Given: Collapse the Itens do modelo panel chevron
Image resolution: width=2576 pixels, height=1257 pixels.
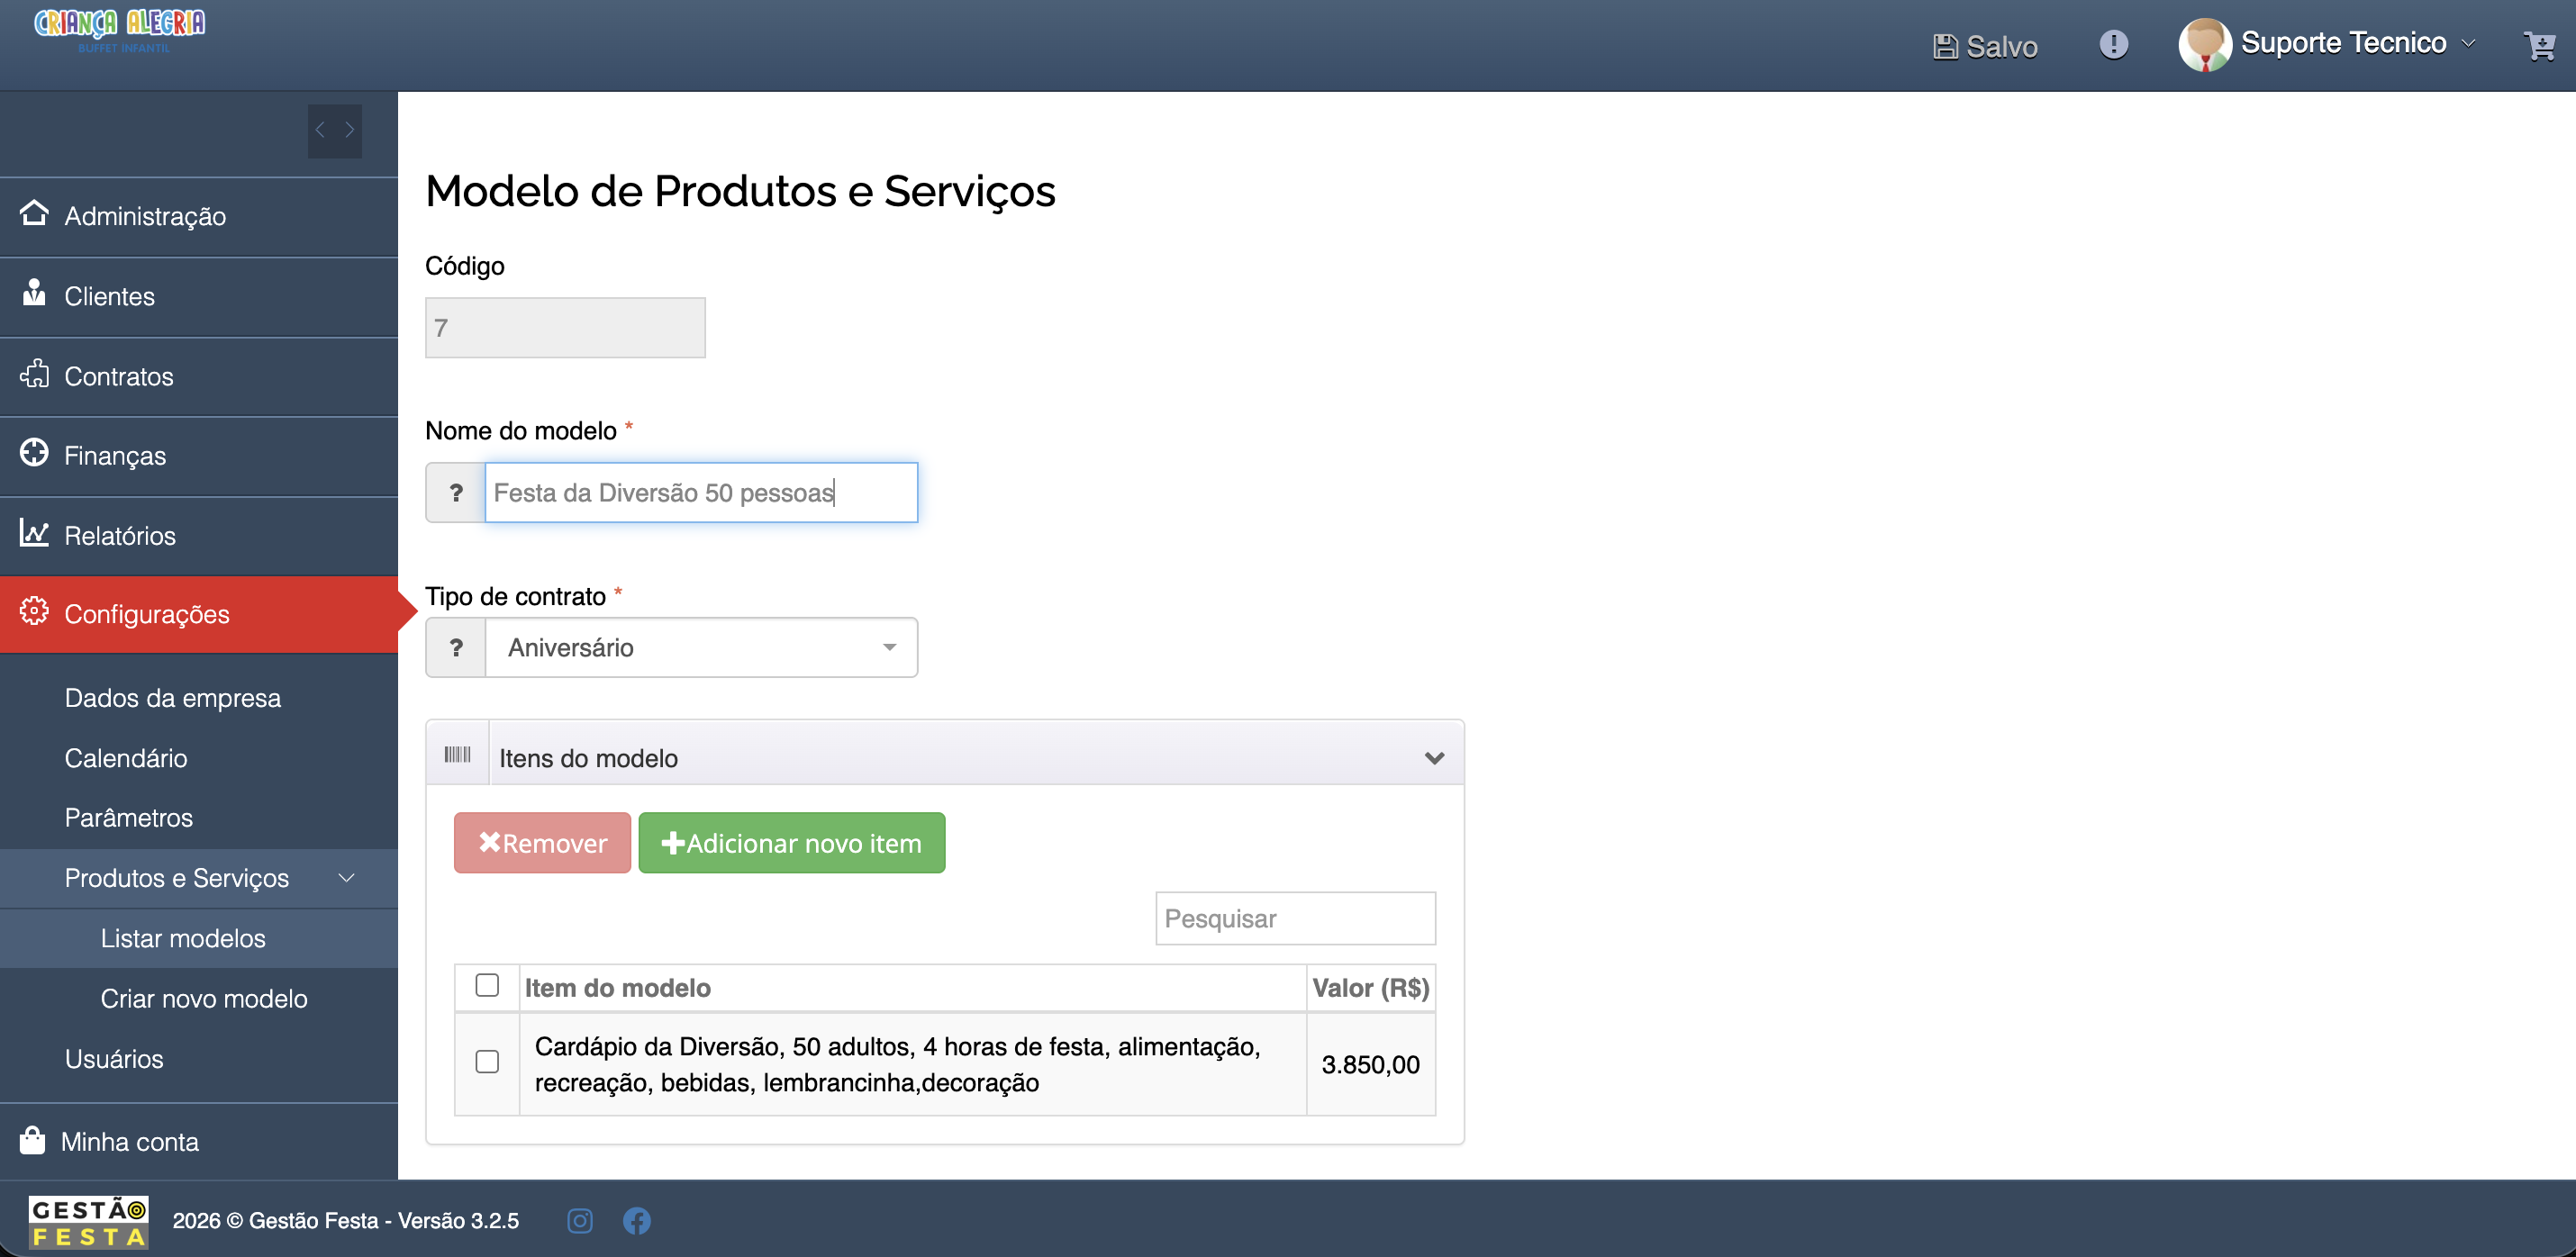Looking at the screenshot, I should 1434,757.
